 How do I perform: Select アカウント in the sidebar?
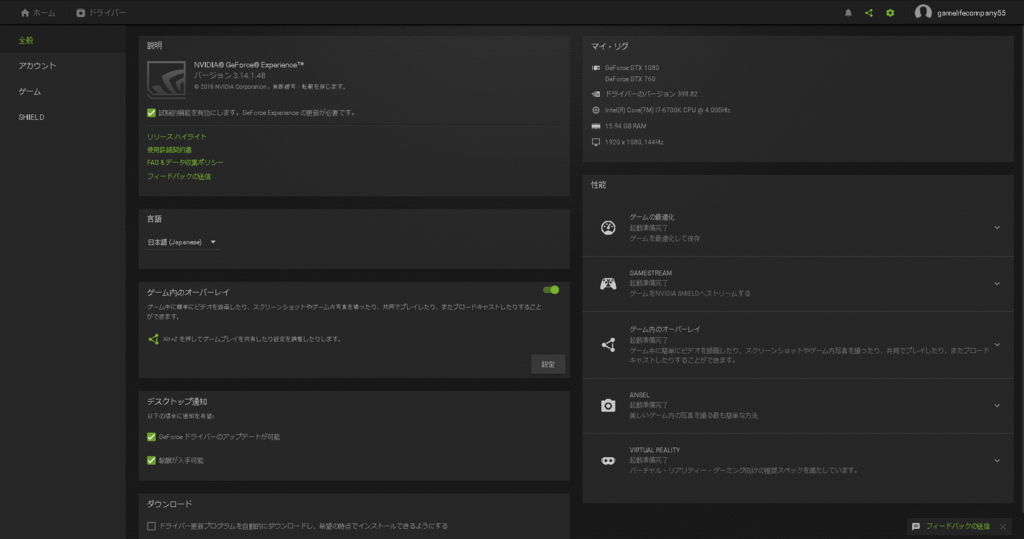click(x=37, y=65)
